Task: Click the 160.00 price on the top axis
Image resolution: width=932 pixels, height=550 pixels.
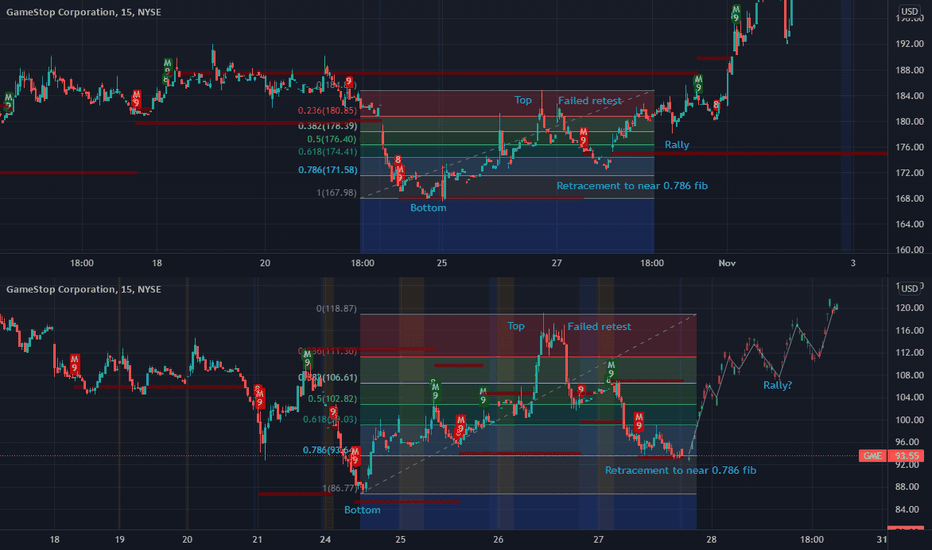Action: tap(909, 250)
